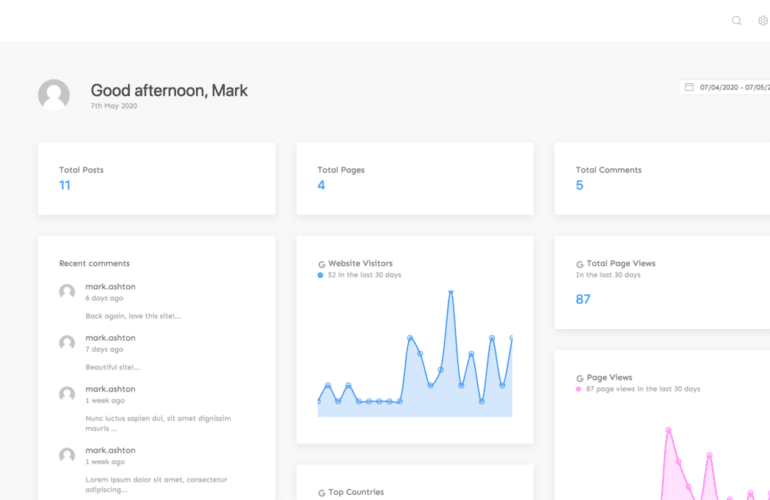Open the Total Pages count of 4
Screen dimensions: 770x500
[x=321, y=185]
